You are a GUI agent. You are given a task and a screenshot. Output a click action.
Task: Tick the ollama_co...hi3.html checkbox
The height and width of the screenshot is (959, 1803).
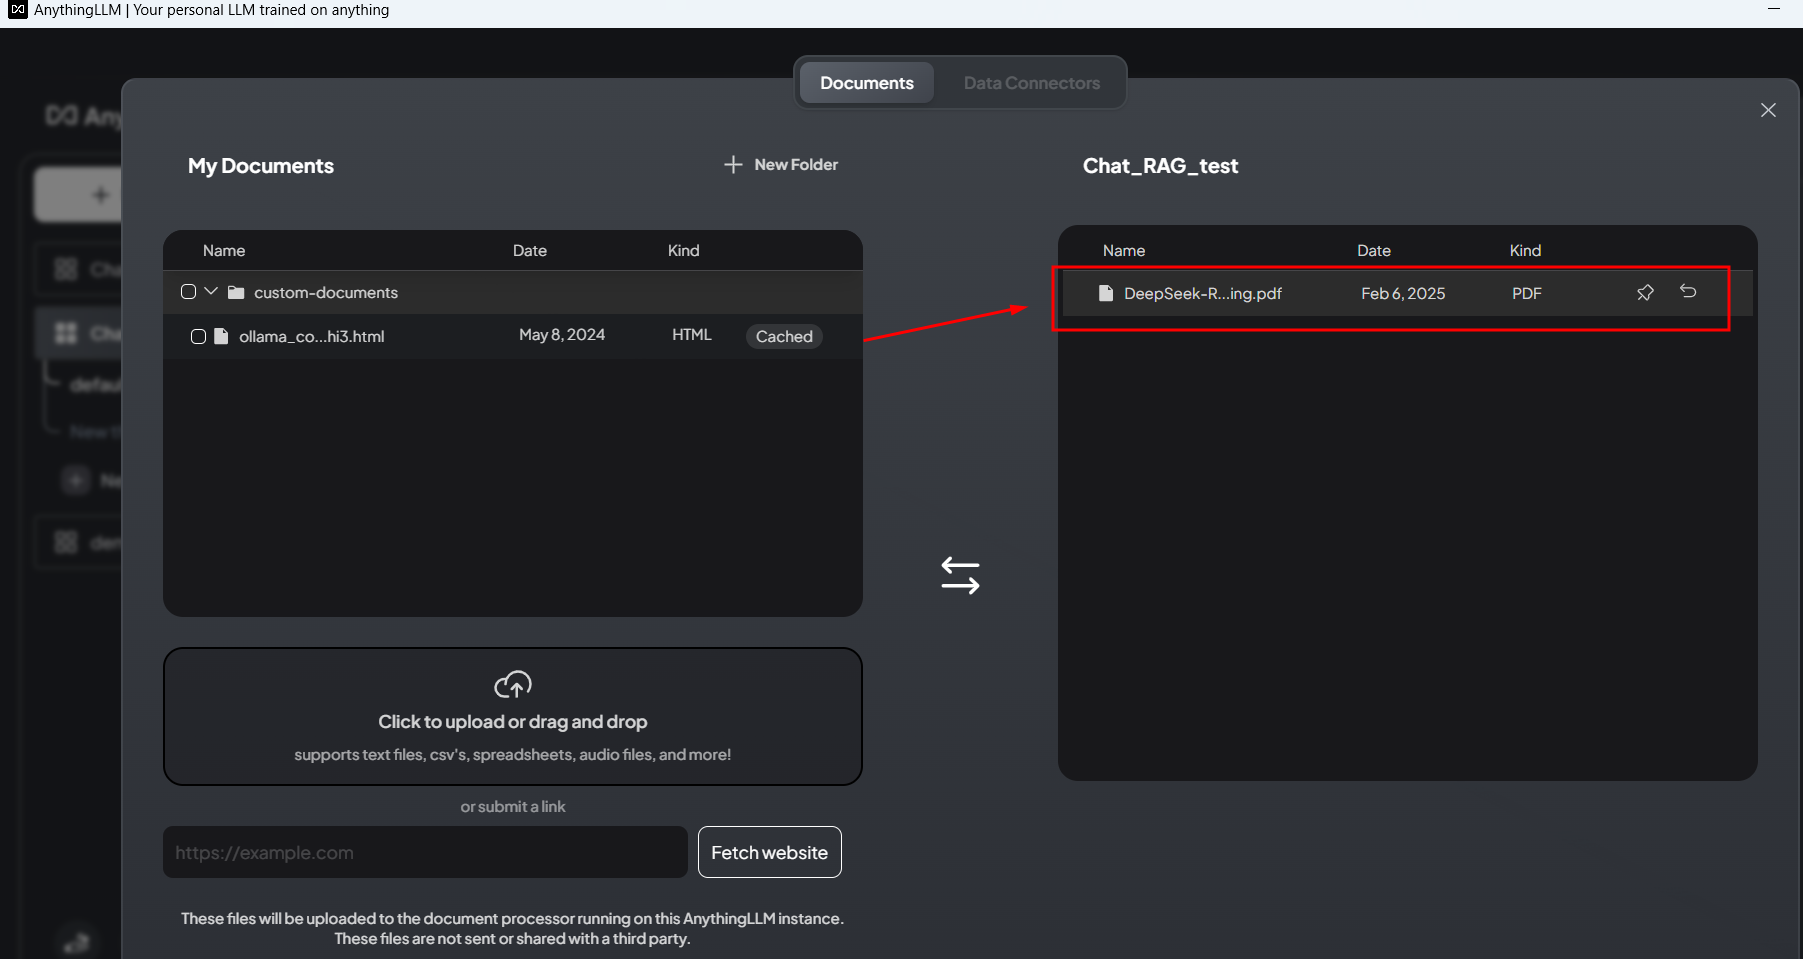point(198,336)
